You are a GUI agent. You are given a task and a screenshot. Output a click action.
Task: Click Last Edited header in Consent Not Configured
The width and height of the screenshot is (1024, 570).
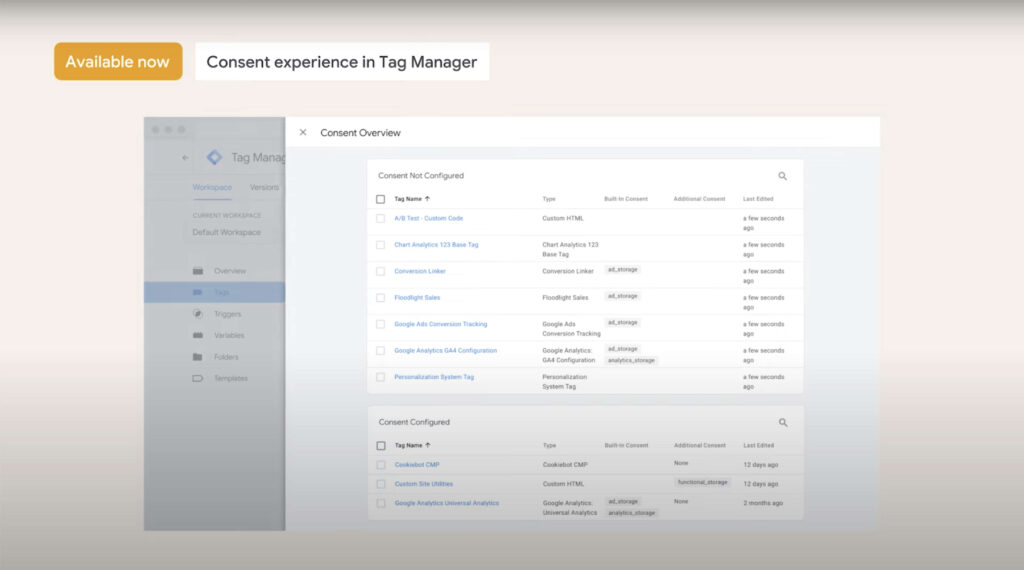[758, 198]
